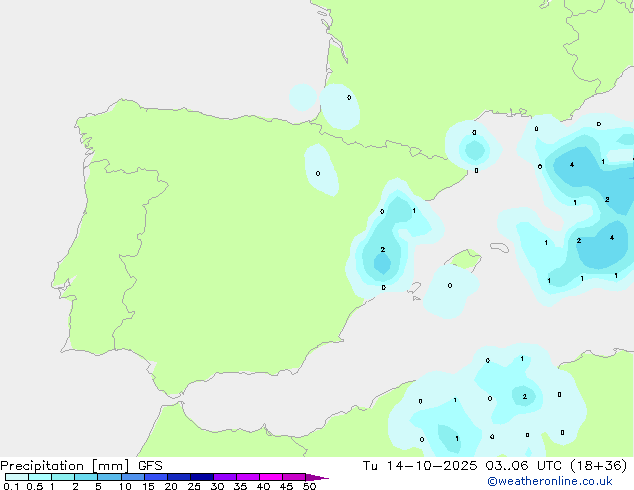
Task: Pick the 10–15 mm legend color swatch
Action: [x=133, y=477]
